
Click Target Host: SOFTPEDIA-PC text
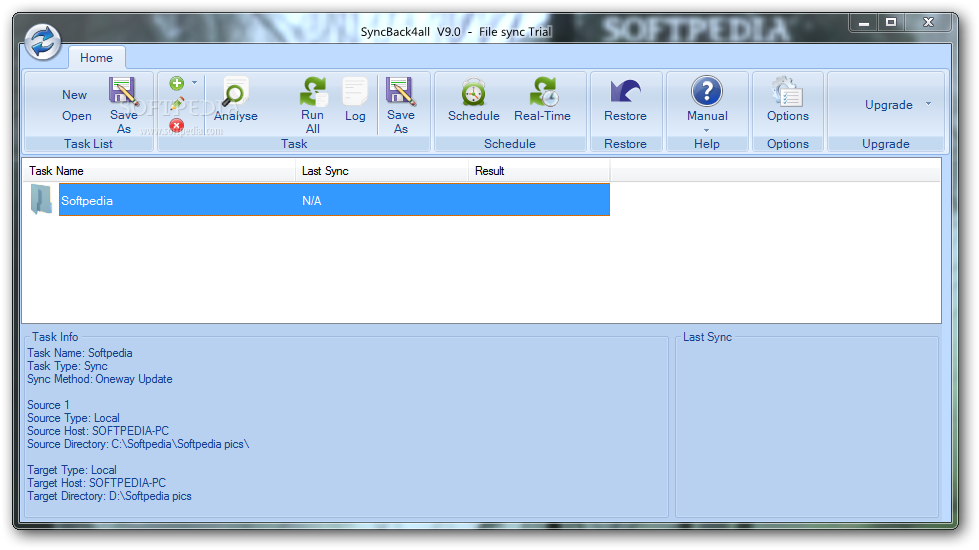click(x=97, y=483)
